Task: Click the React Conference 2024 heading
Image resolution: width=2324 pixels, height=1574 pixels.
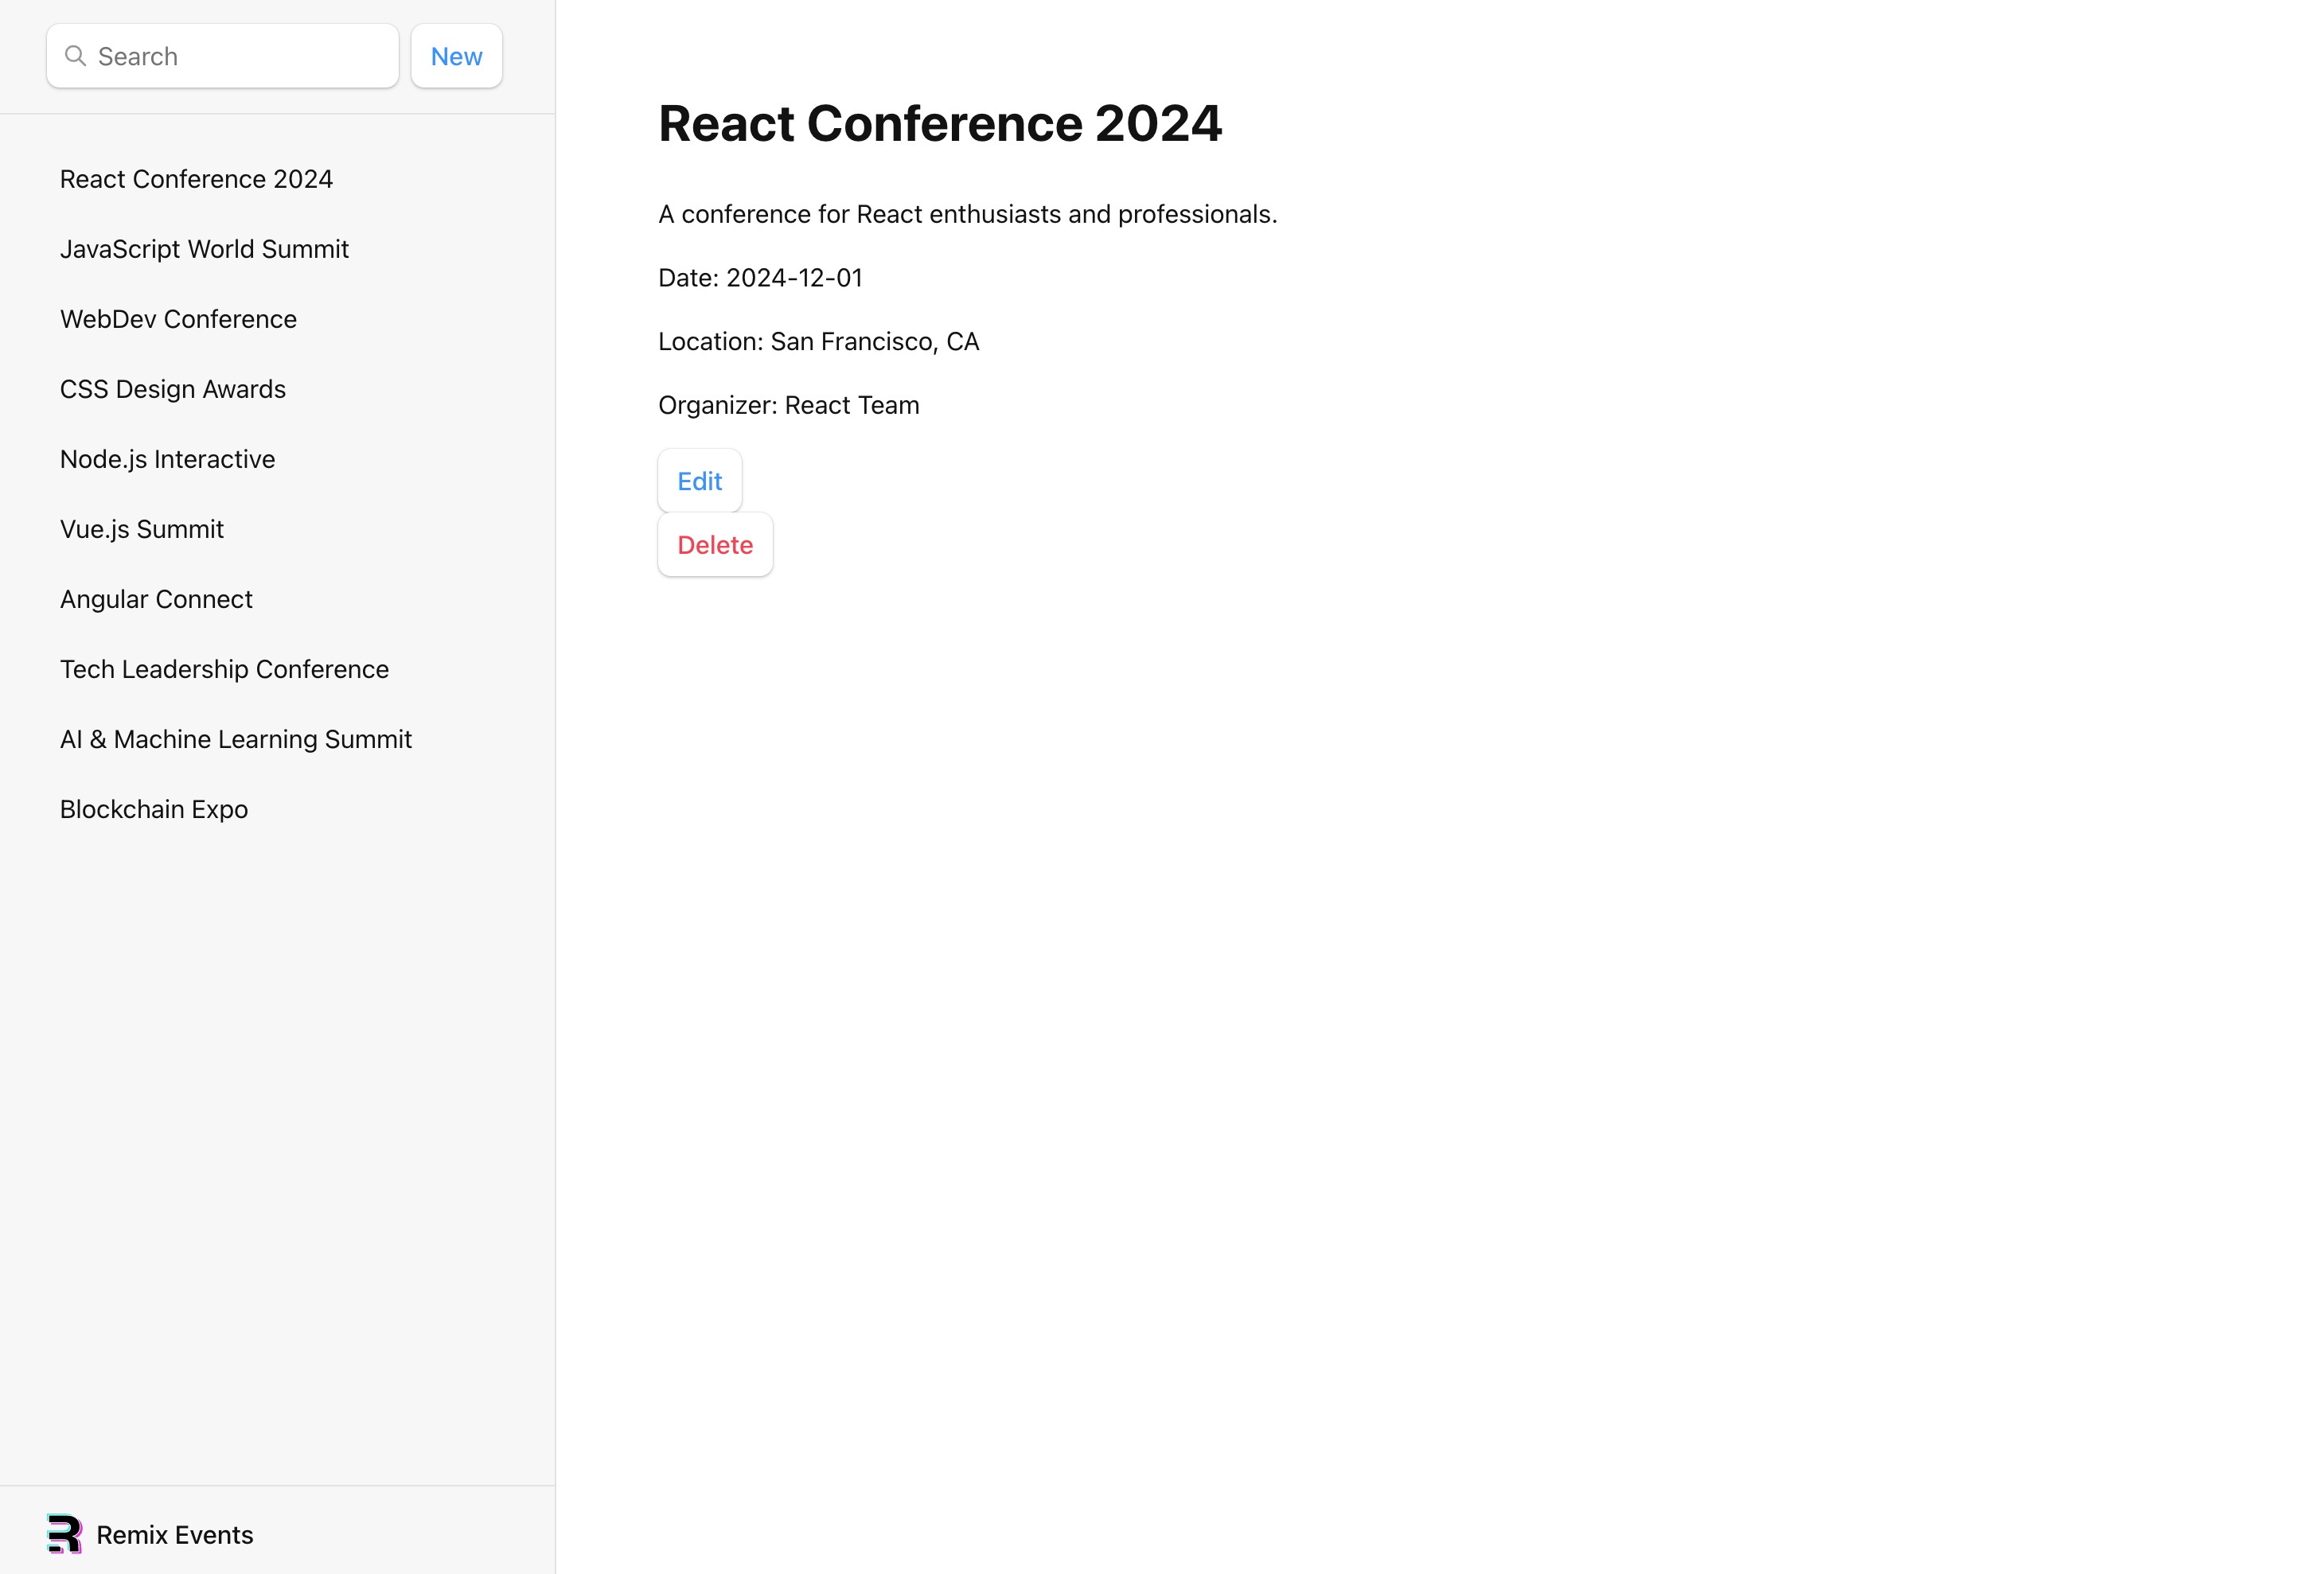Action: tap(940, 123)
